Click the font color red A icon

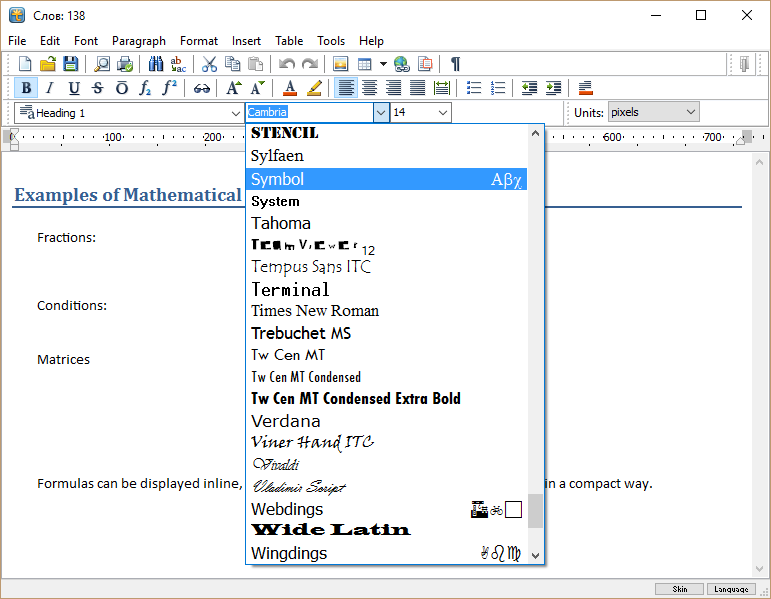[289, 88]
